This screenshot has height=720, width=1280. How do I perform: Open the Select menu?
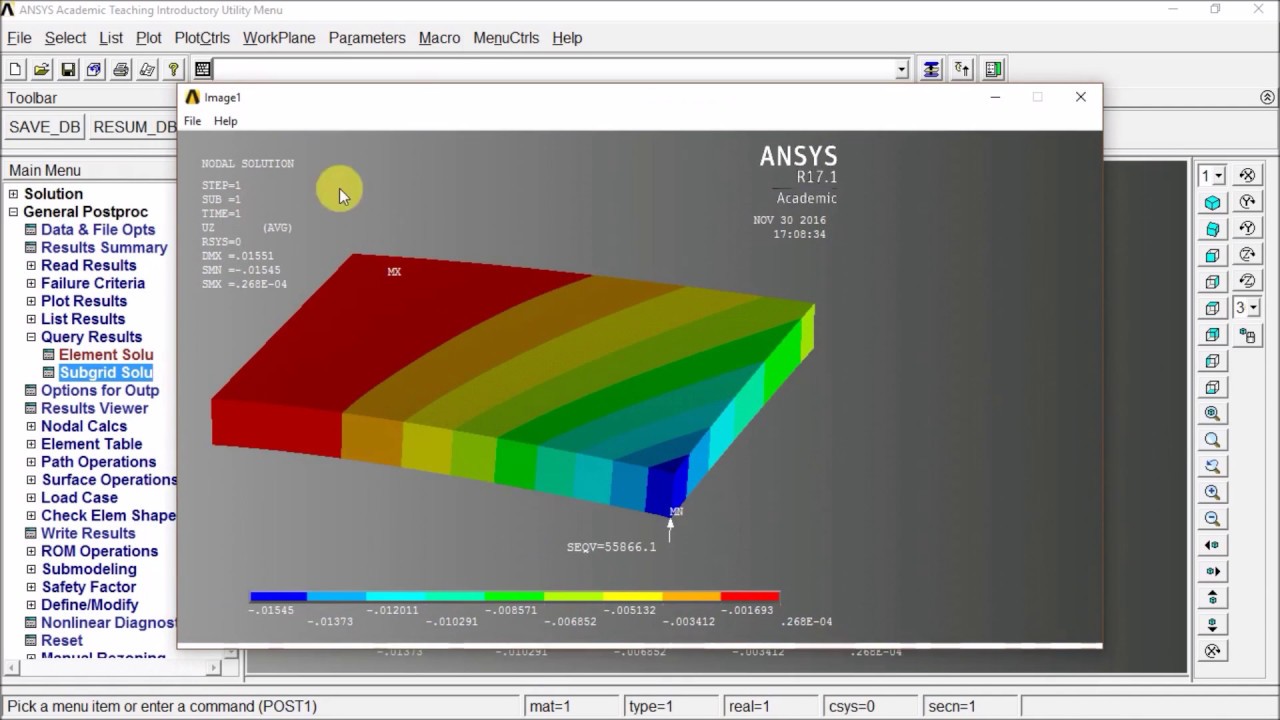click(65, 38)
